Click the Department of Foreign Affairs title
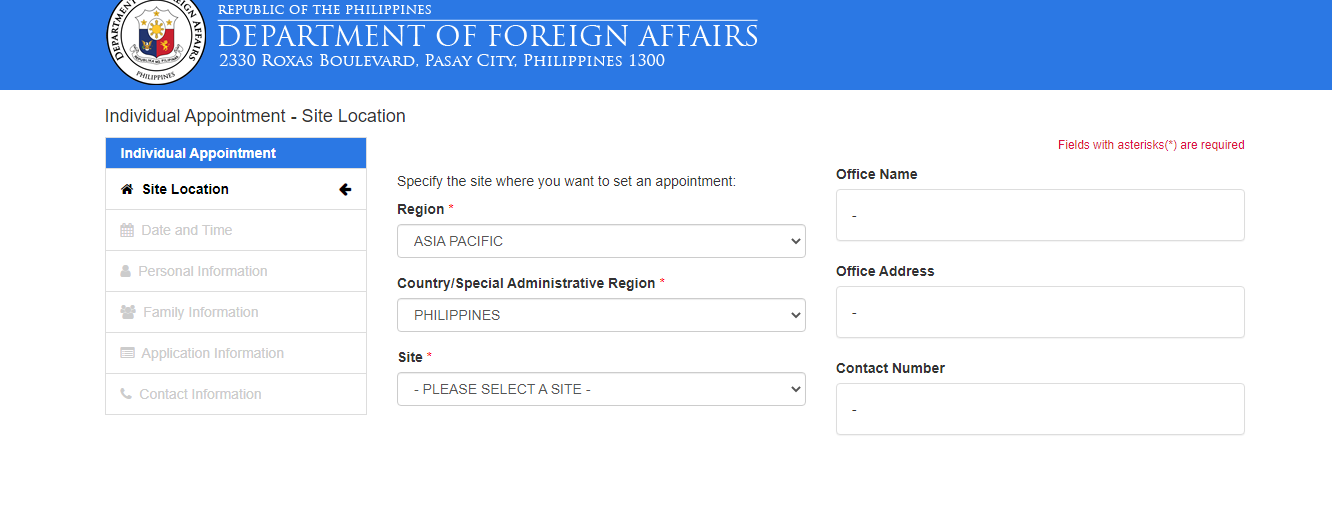Image resolution: width=1332 pixels, height=514 pixels. point(488,36)
